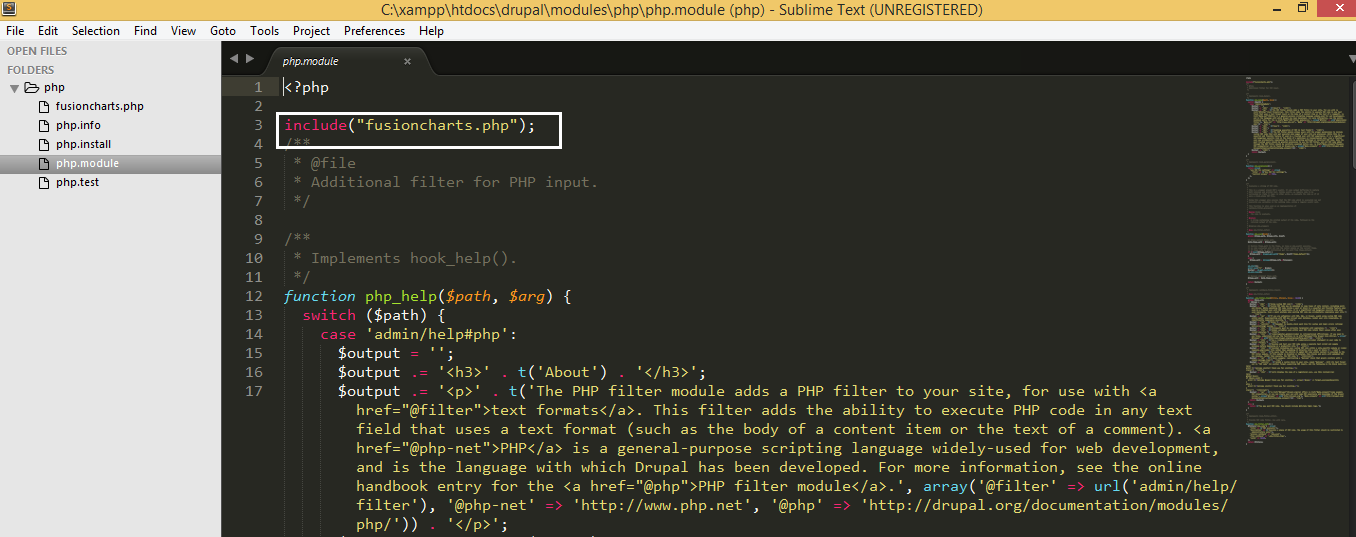Select php.module in the sidebar

click(x=87, y=164)
